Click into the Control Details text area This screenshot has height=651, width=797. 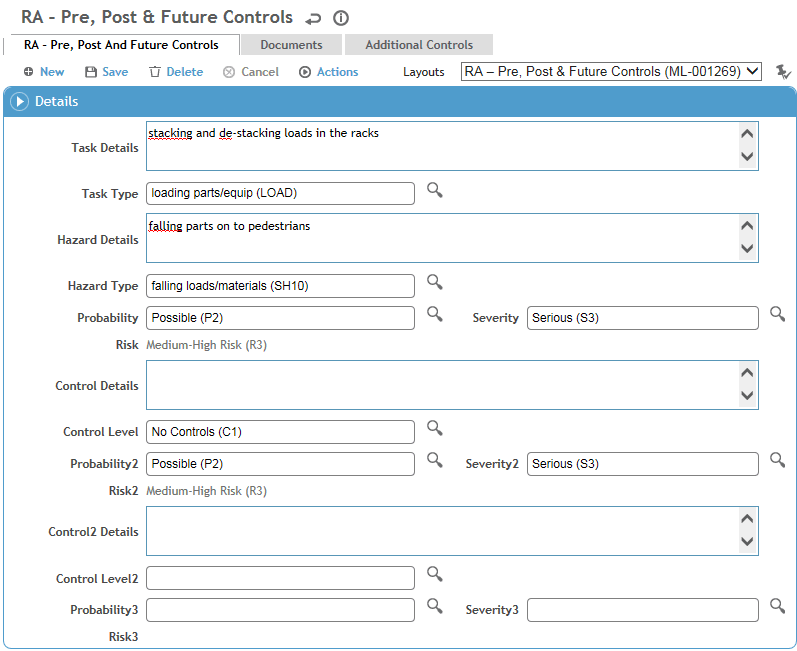440,385
